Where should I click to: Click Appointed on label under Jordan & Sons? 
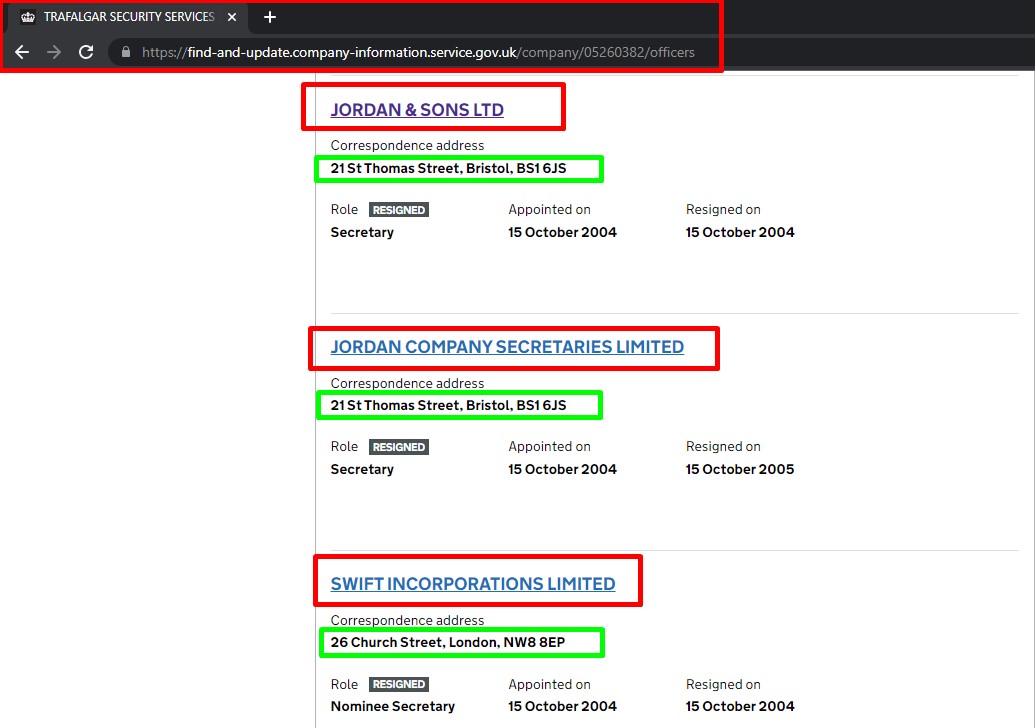[549, 209]
